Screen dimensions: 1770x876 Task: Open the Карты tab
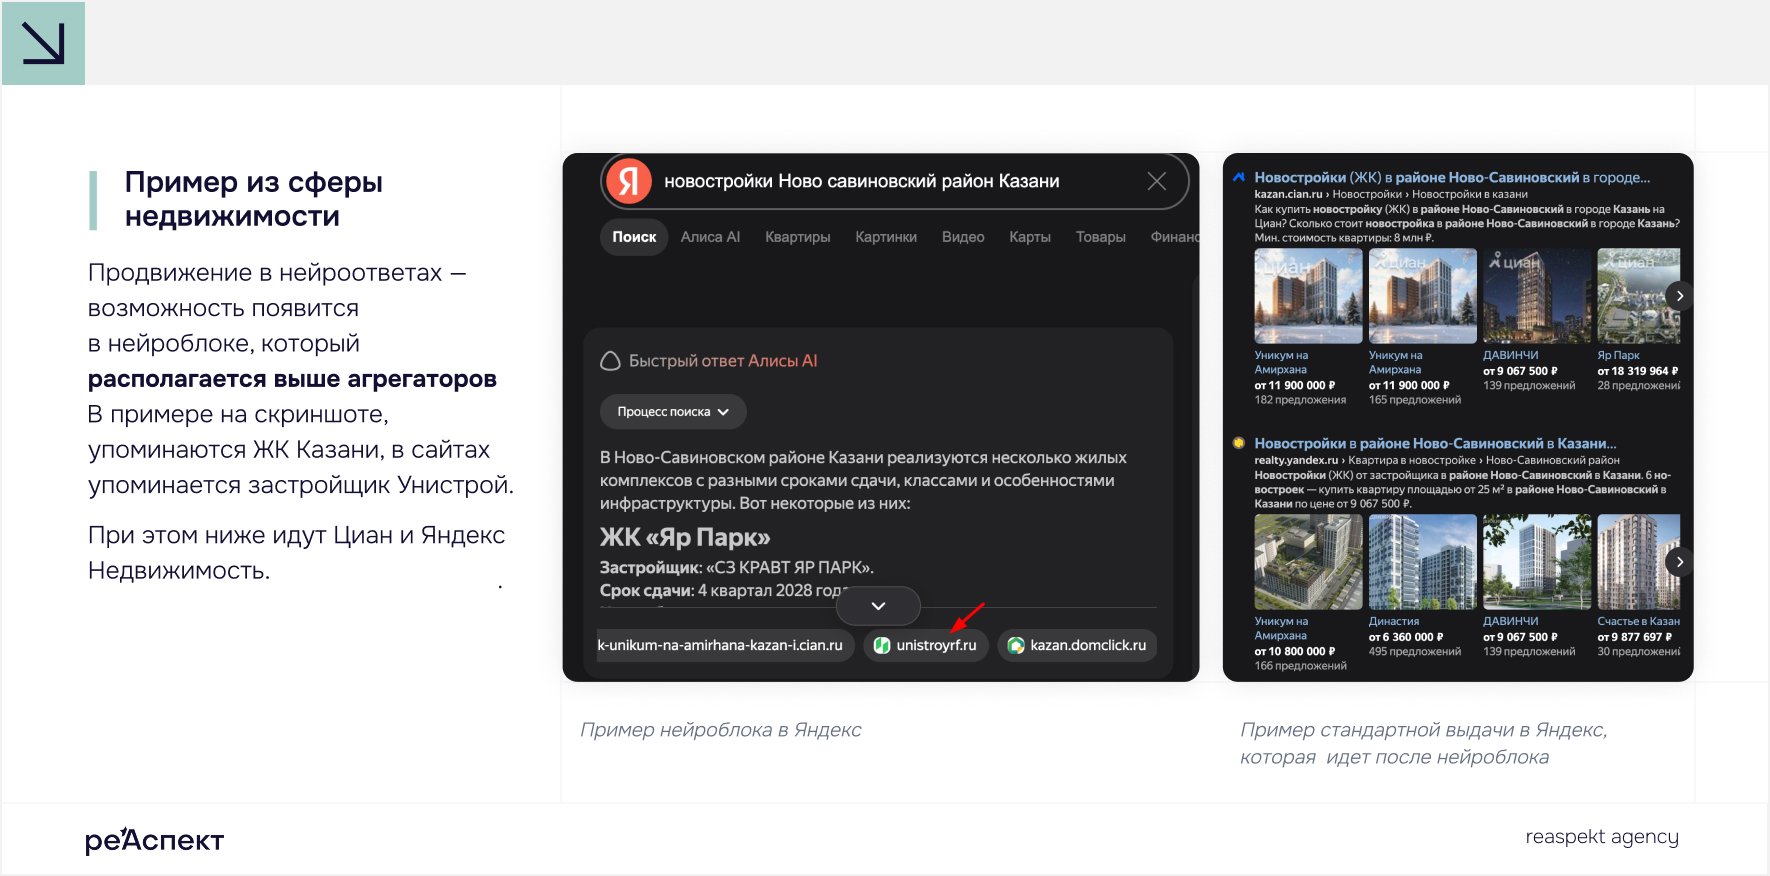click(1030, 237)
